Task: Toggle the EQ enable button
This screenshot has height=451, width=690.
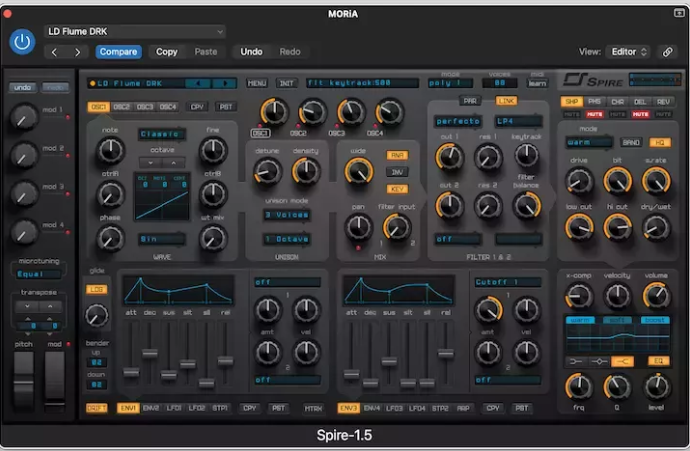Action: point(659,361)
